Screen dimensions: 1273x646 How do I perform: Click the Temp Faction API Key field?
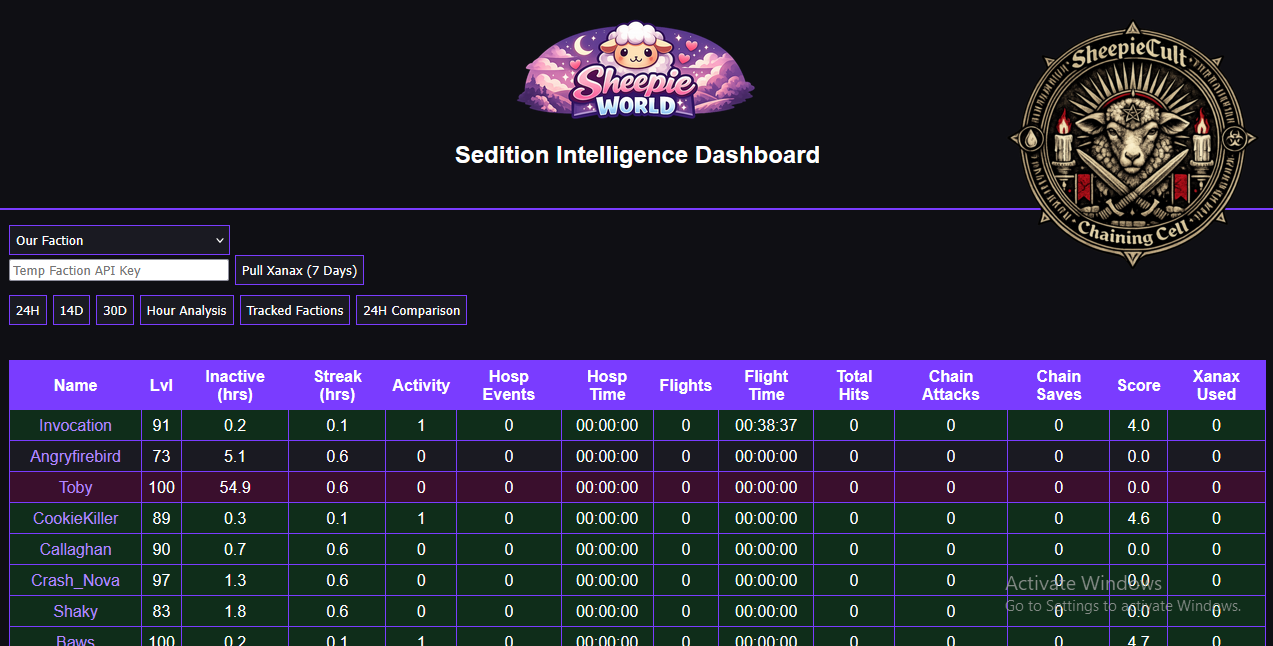click(119, 271)
